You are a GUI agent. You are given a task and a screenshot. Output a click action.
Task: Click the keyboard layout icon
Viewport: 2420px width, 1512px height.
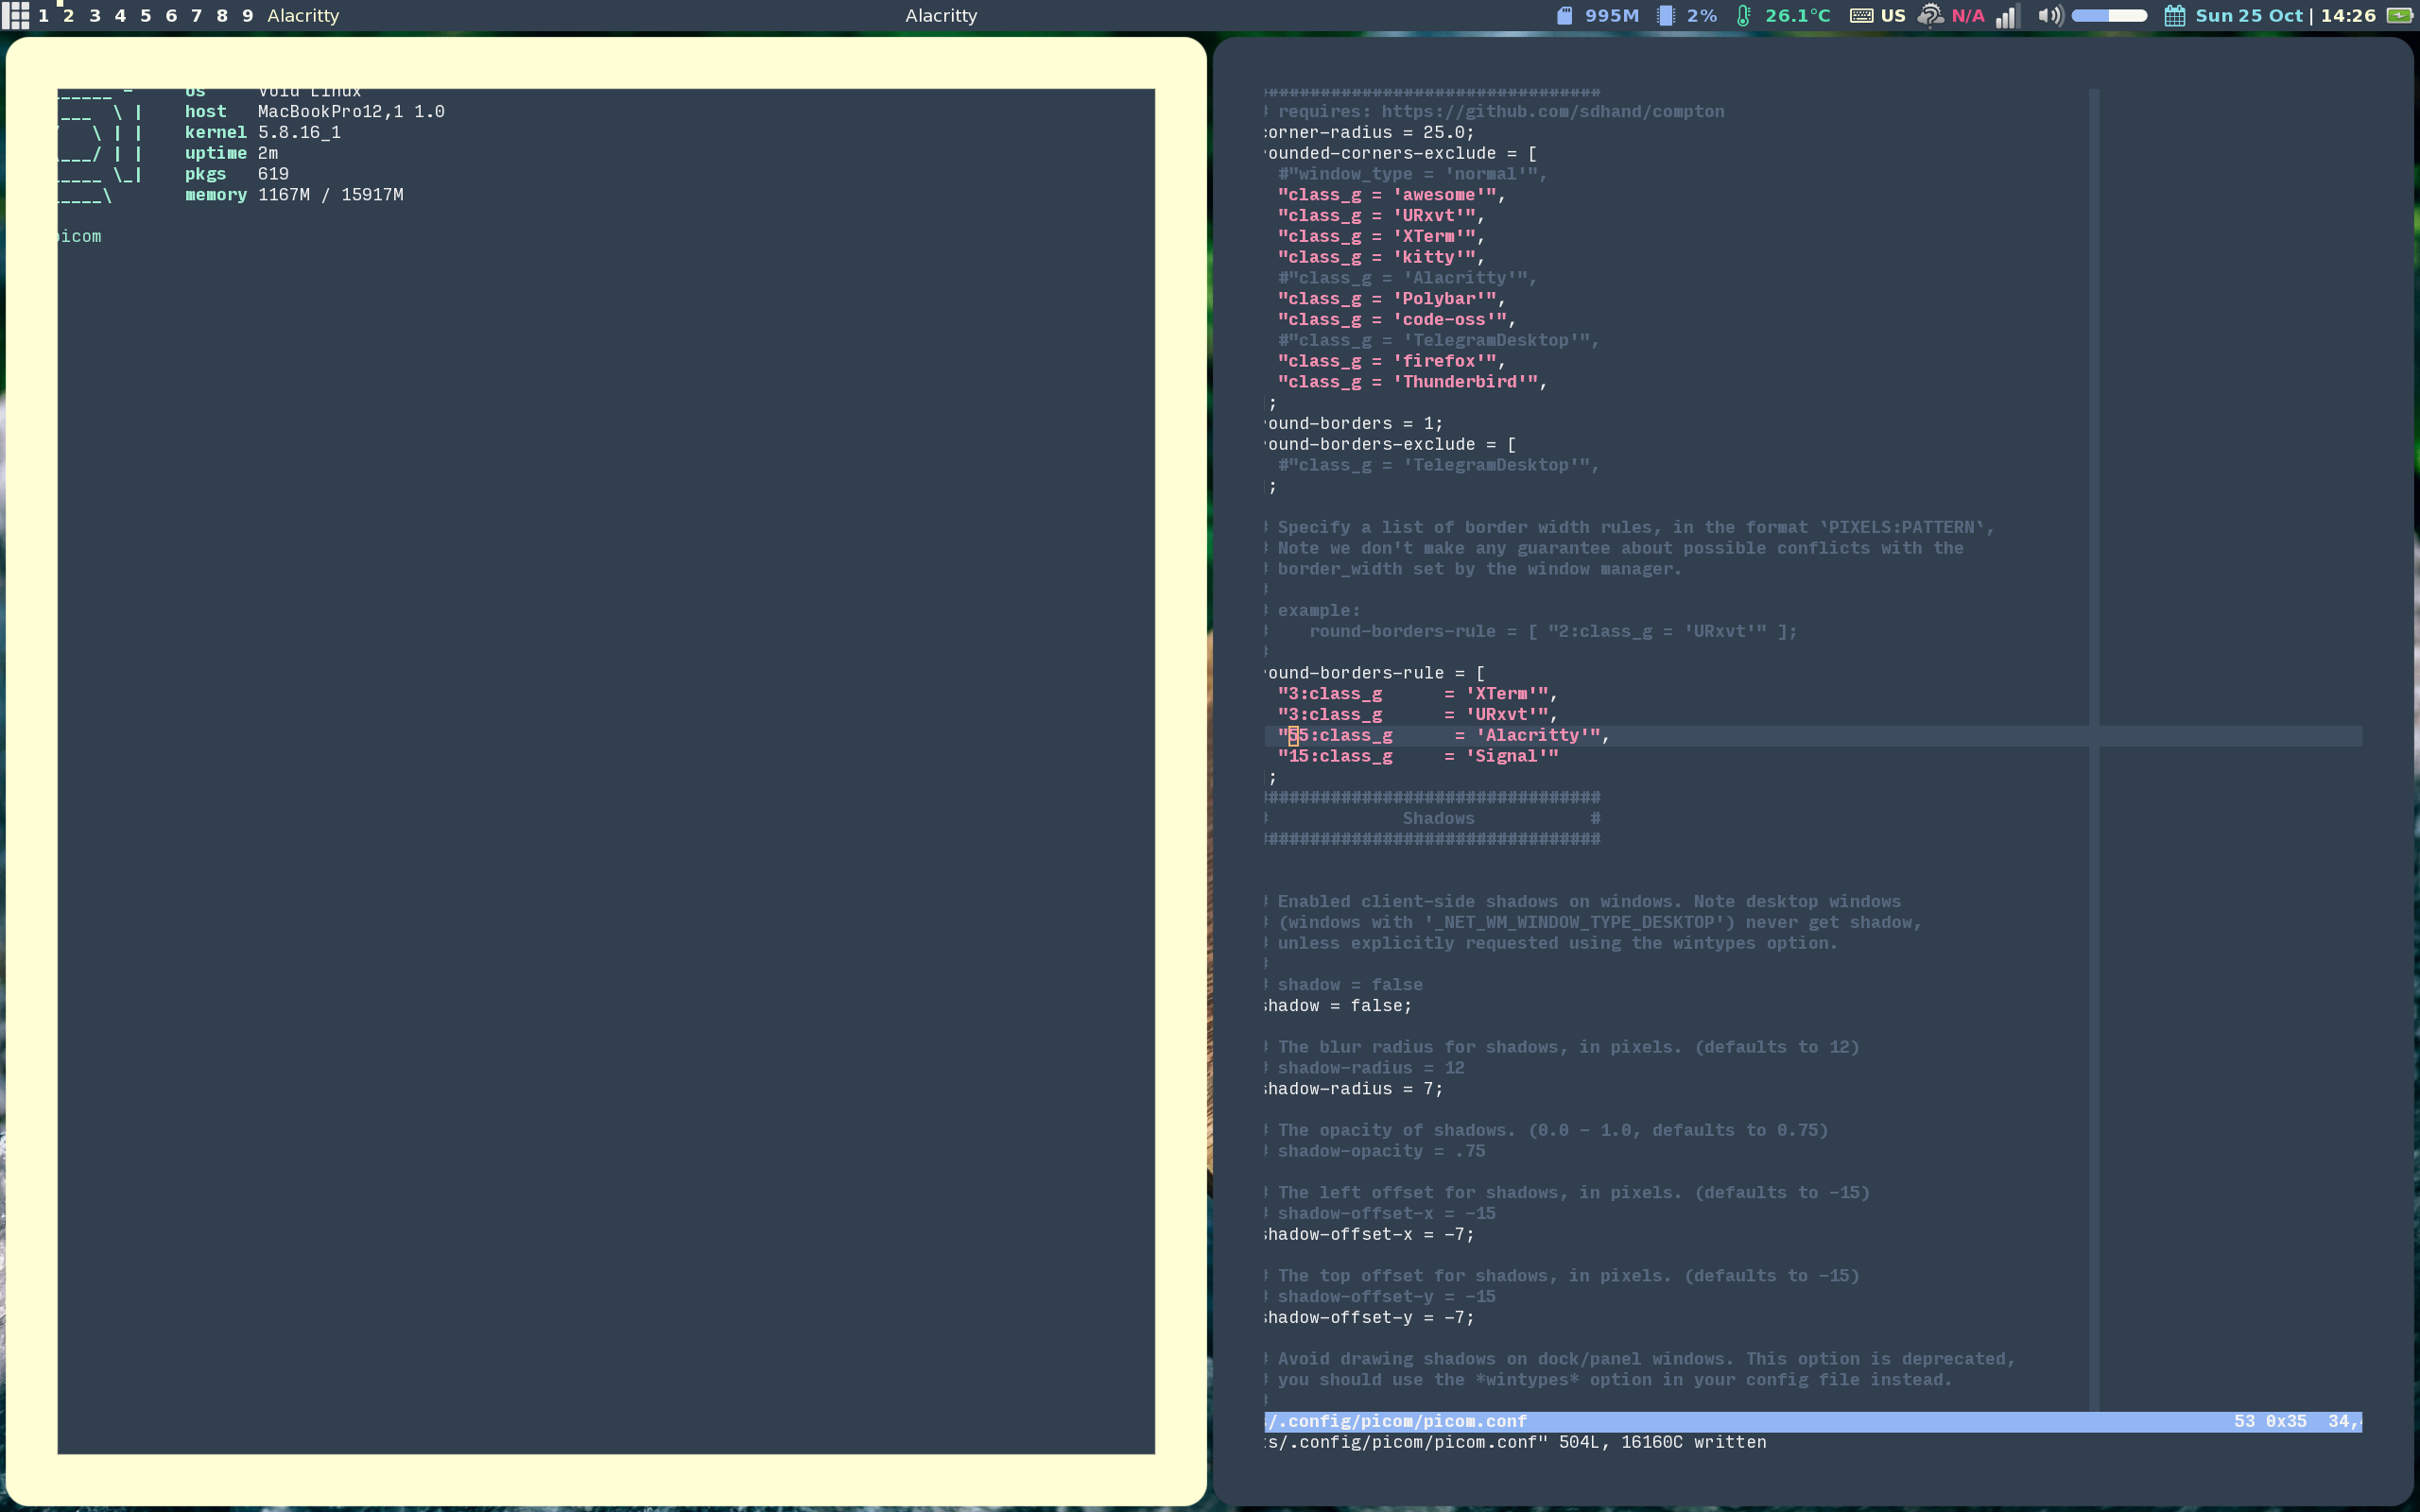(1861, 15)
